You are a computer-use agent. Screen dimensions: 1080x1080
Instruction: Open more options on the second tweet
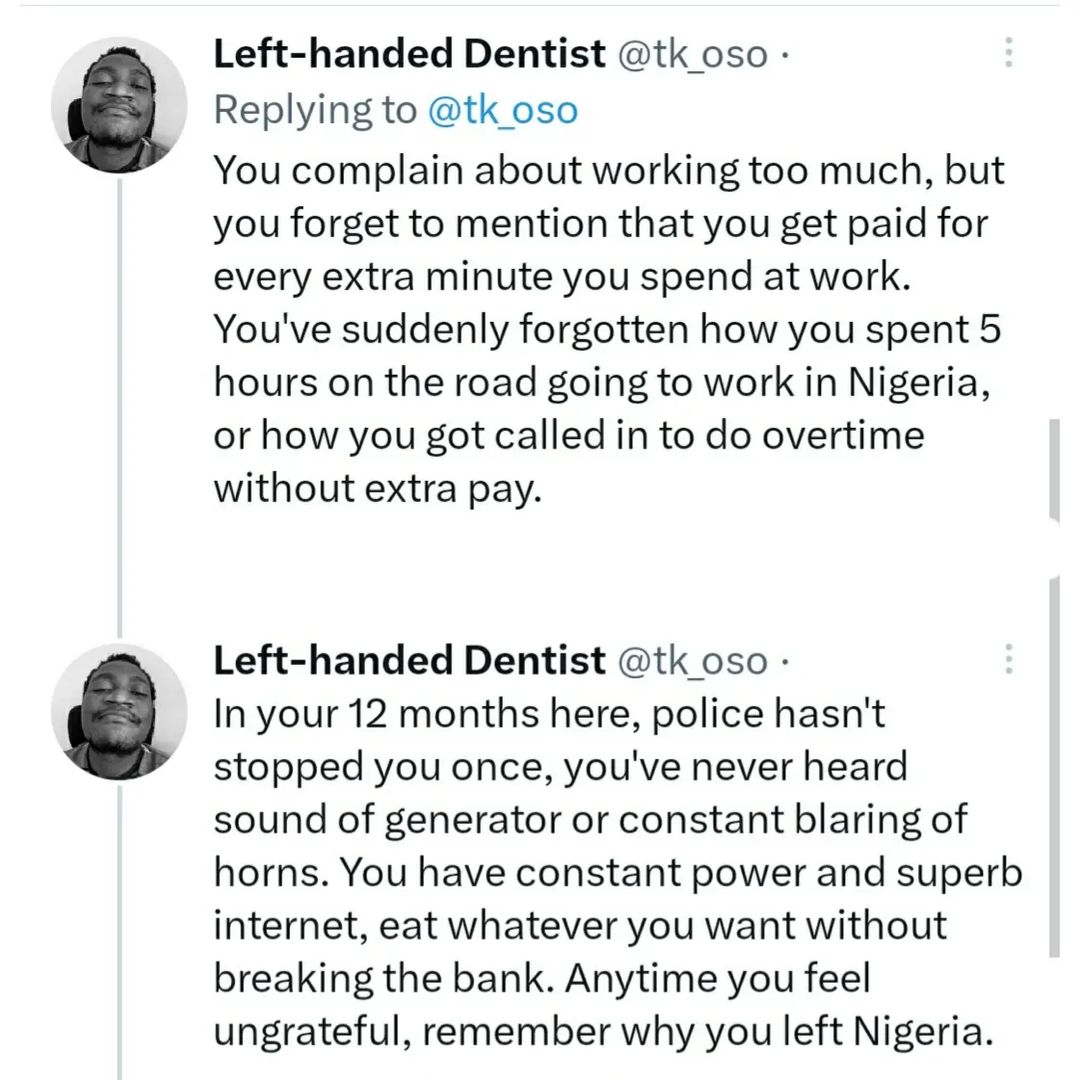click(x=1009, y=658)
